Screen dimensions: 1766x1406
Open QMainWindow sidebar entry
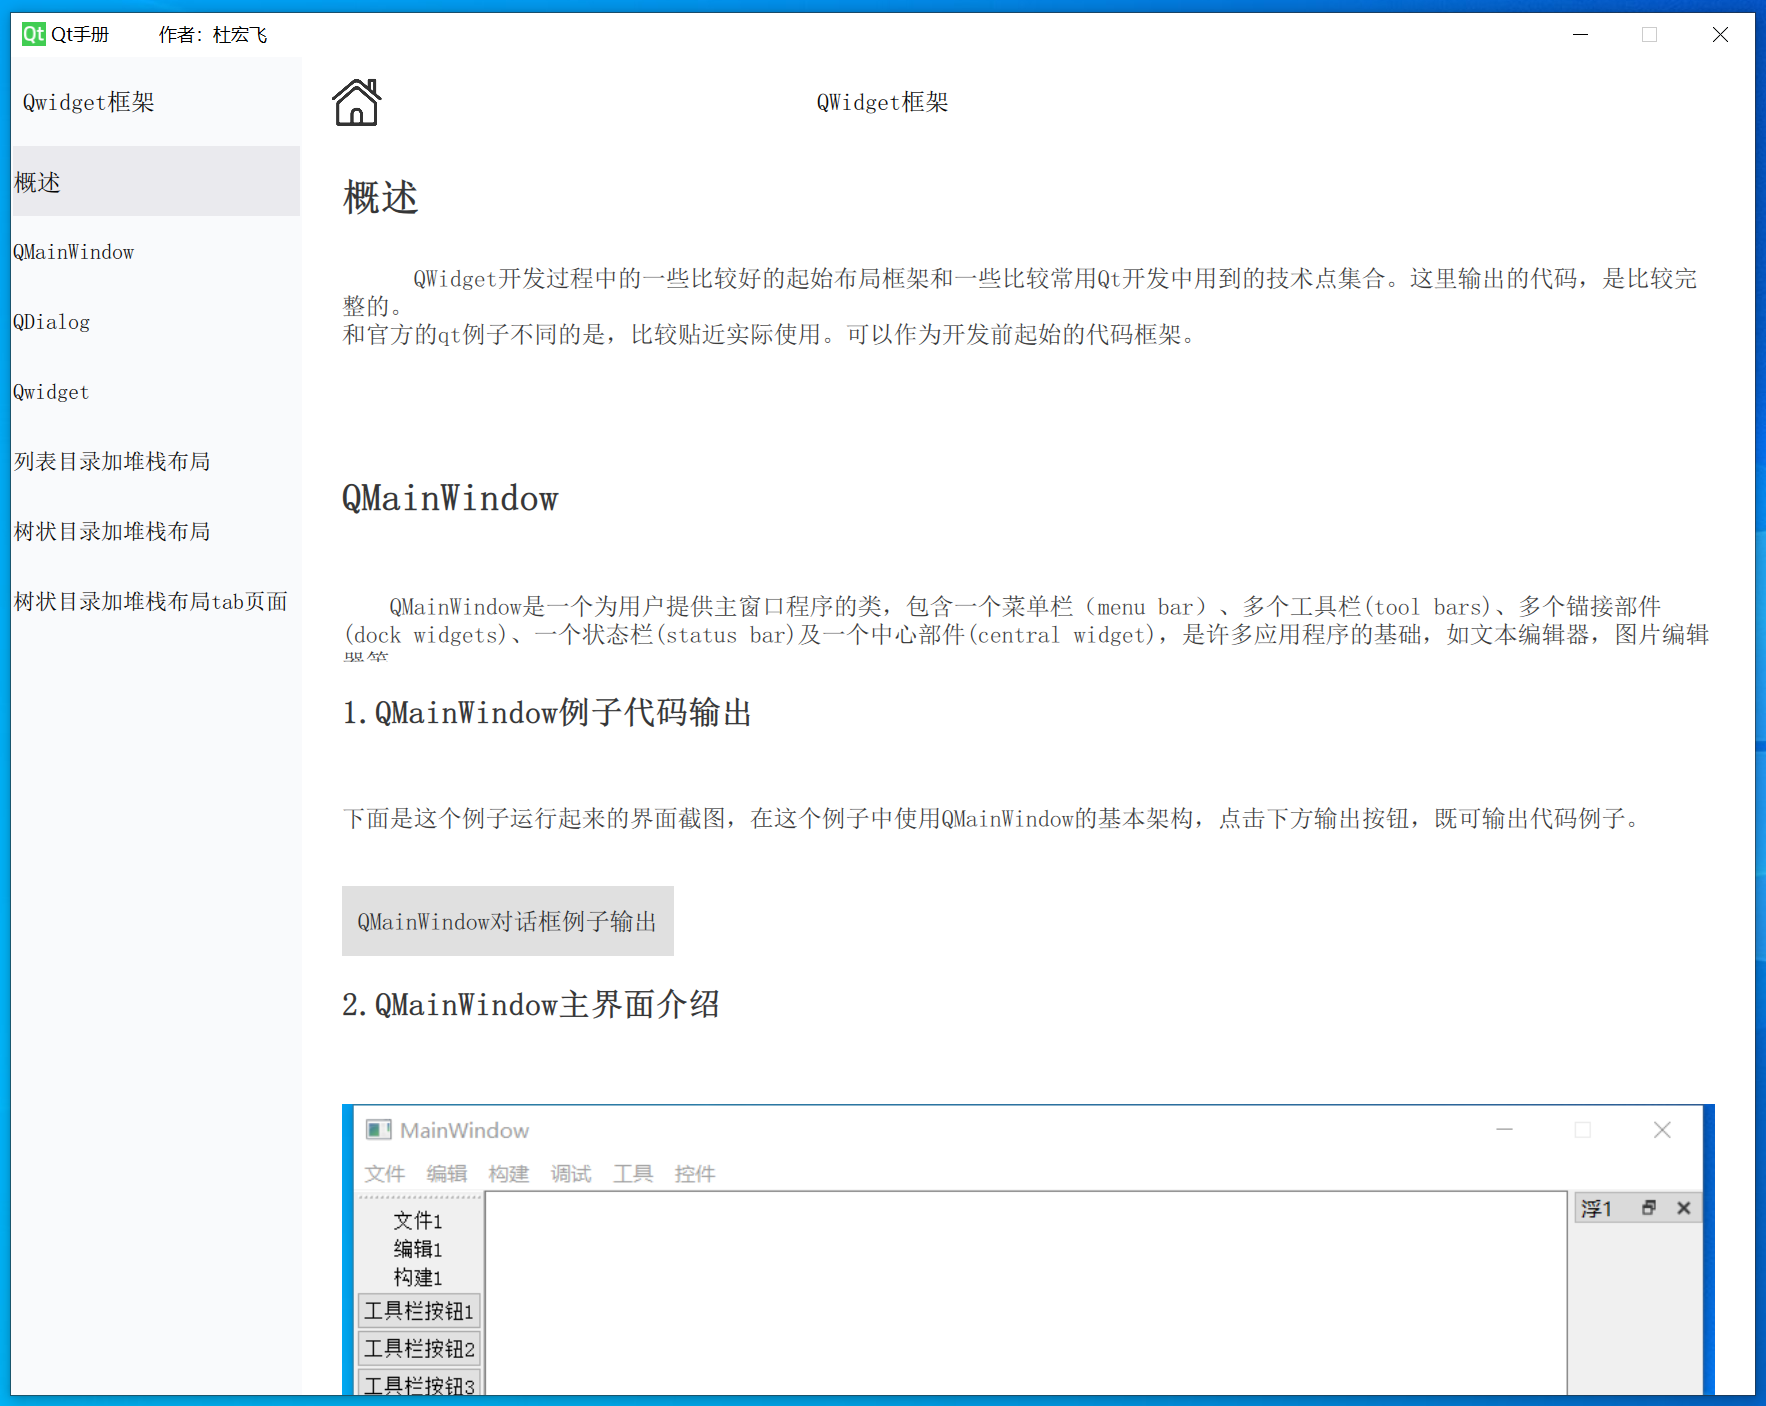point(156,252)
